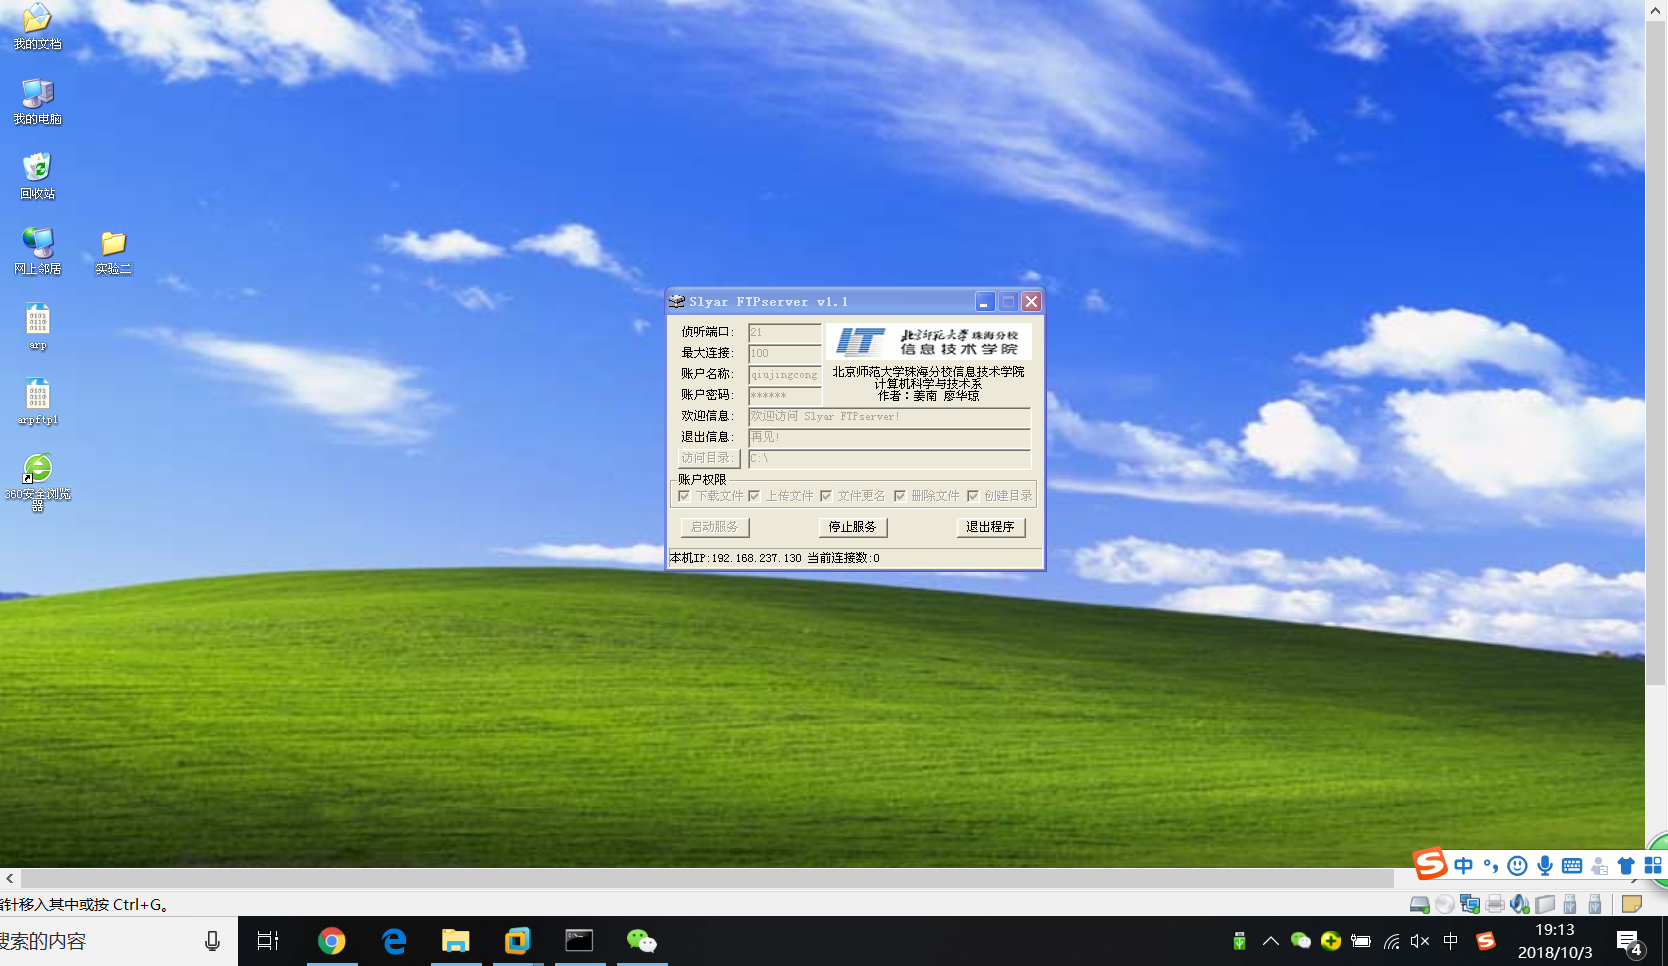Image resolution: width=1668 pixels, height=966 pixels.
Task: Switch Chinese/English mode on Sogou toolbar
Action: [x=1464, y=866]
